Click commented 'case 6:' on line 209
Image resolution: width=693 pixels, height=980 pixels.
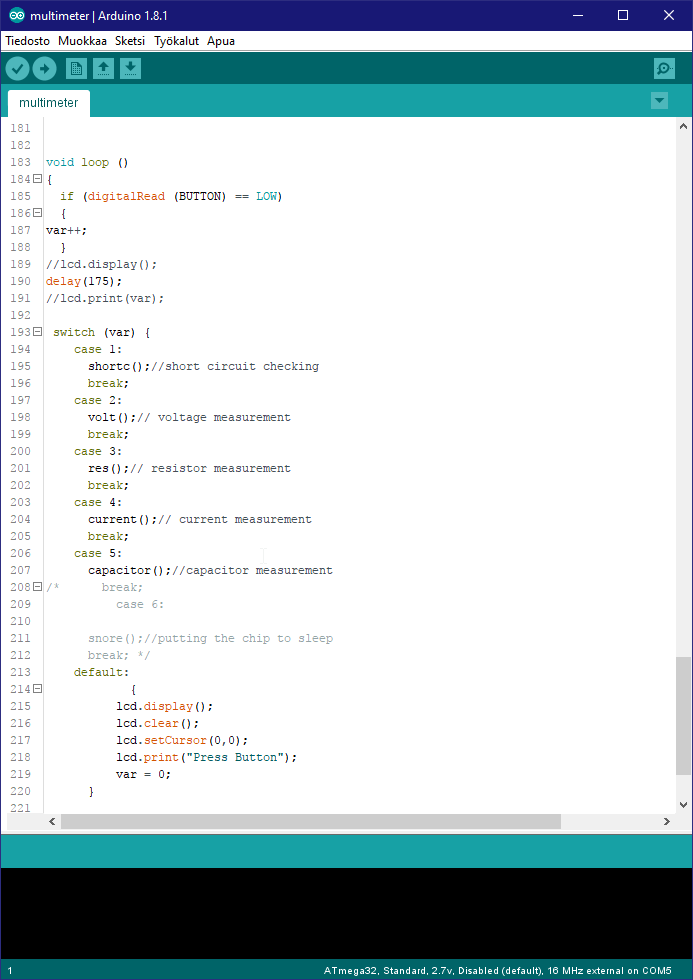pos(140,604)
